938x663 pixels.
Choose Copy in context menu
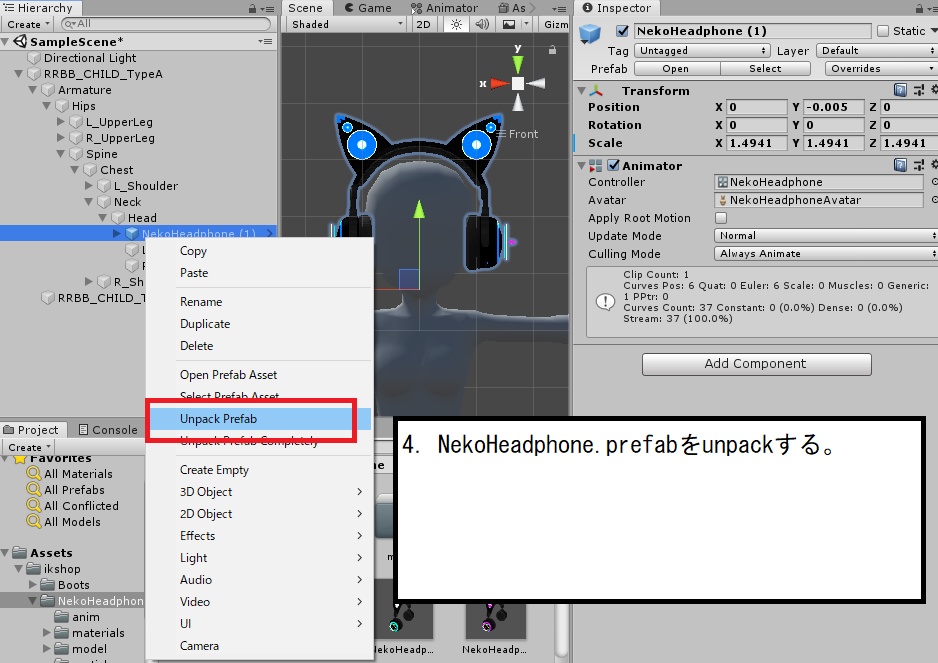(259, 251)
